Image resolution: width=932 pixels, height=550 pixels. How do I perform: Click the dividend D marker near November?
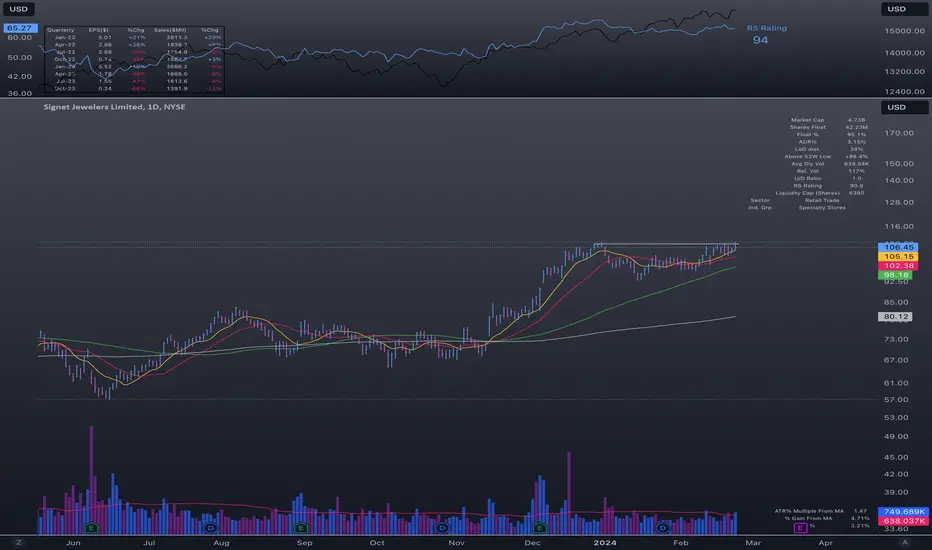tap(442, 527)
